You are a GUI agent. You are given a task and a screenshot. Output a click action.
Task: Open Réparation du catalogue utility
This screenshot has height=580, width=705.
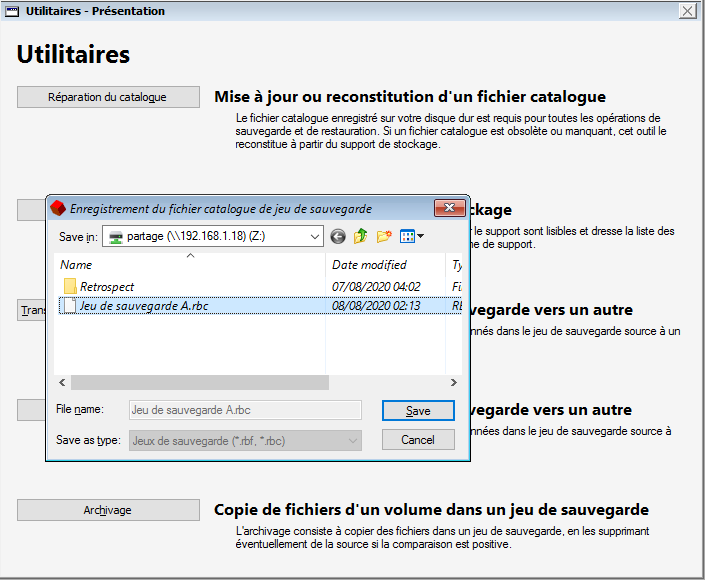pyautogui.click(x=107, y=97)
